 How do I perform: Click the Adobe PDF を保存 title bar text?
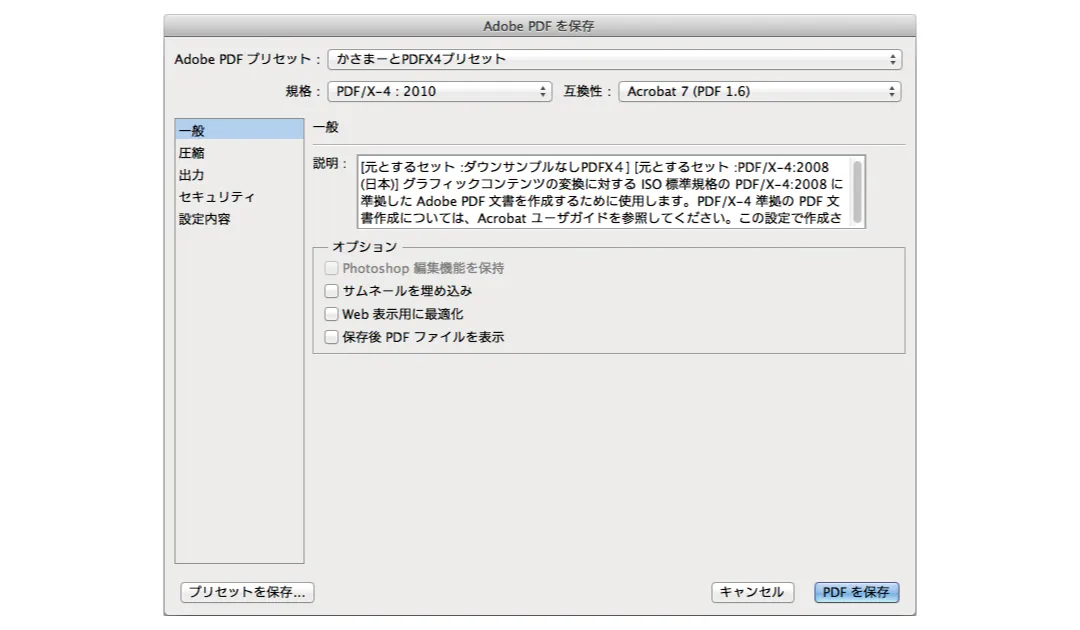point(539,26)
